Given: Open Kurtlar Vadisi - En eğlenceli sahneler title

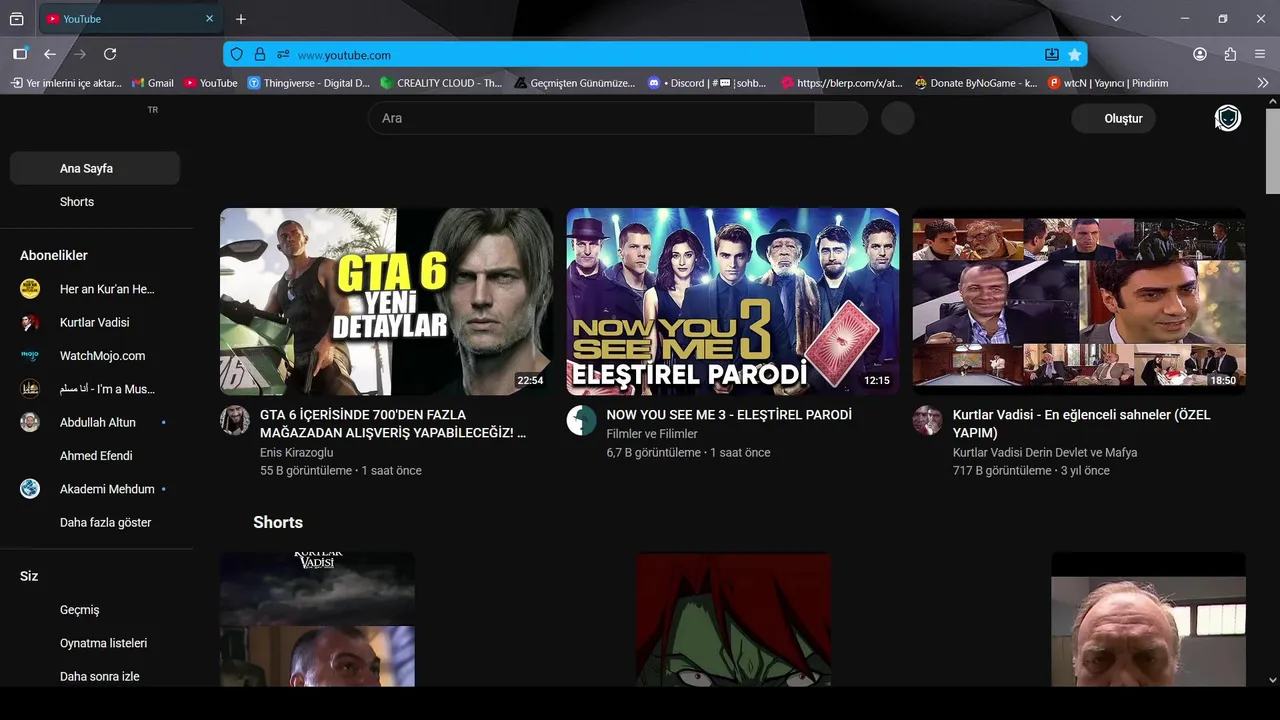Looking at the screenshot, I should tap(1082, 423).
